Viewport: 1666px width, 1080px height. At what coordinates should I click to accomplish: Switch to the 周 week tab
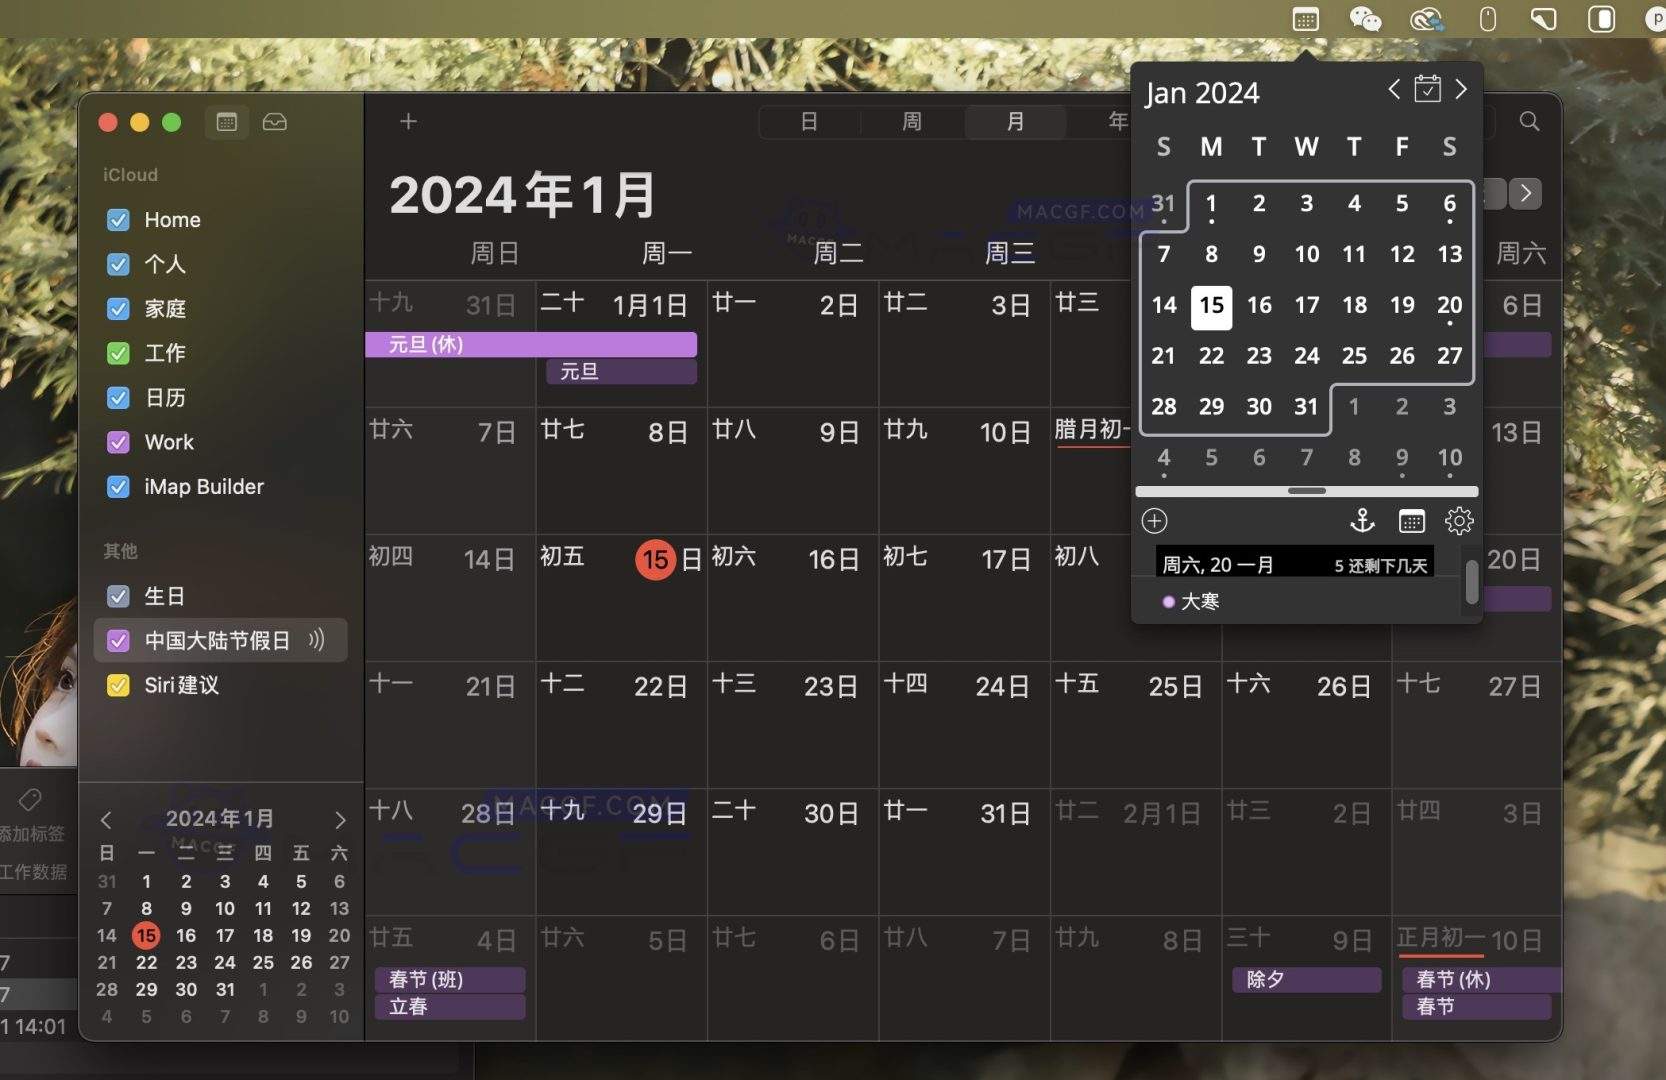tap(911, 122)
